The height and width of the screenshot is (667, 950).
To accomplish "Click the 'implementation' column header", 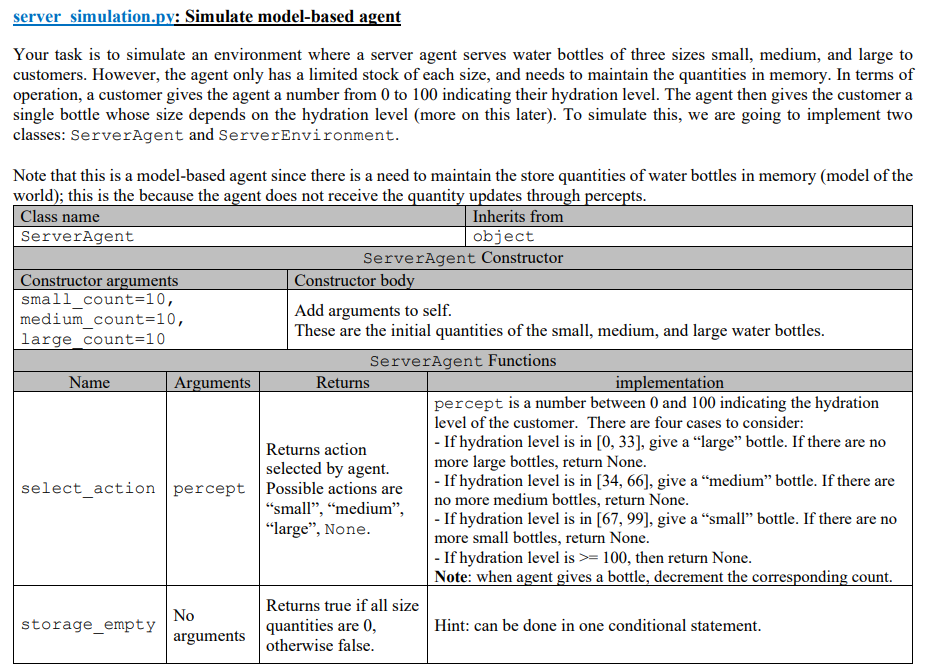I will point(668,382).
